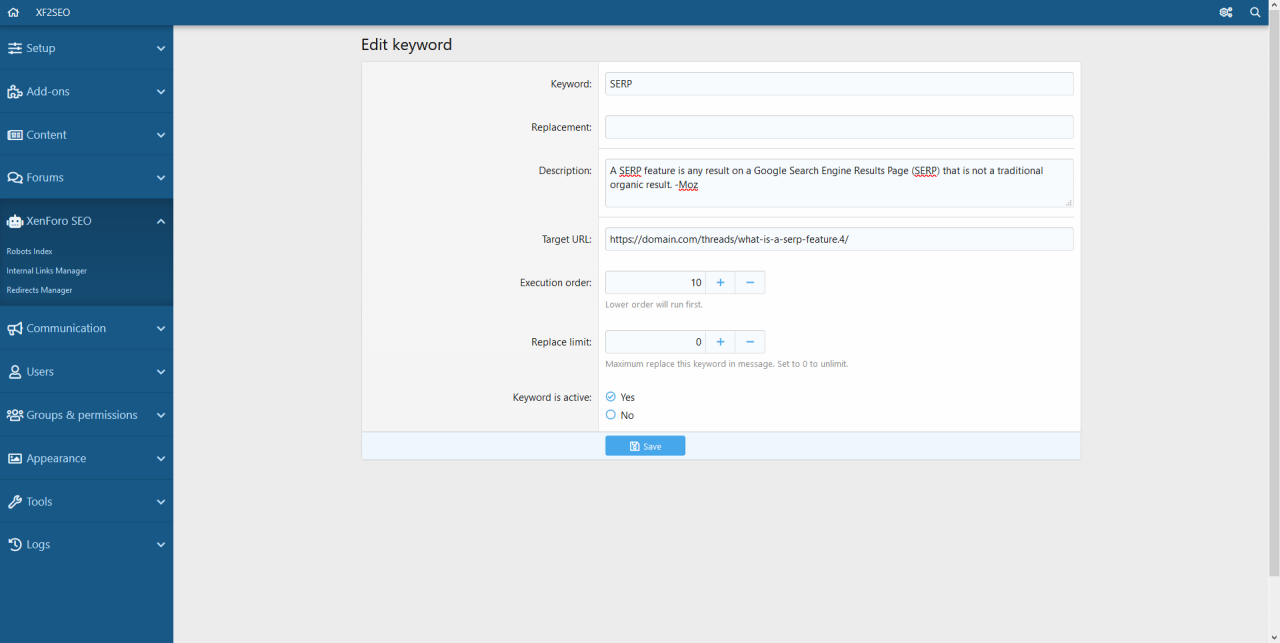Increase Execution order with plus button
This screenshot has height=643, width=1280.
(720, 283)
